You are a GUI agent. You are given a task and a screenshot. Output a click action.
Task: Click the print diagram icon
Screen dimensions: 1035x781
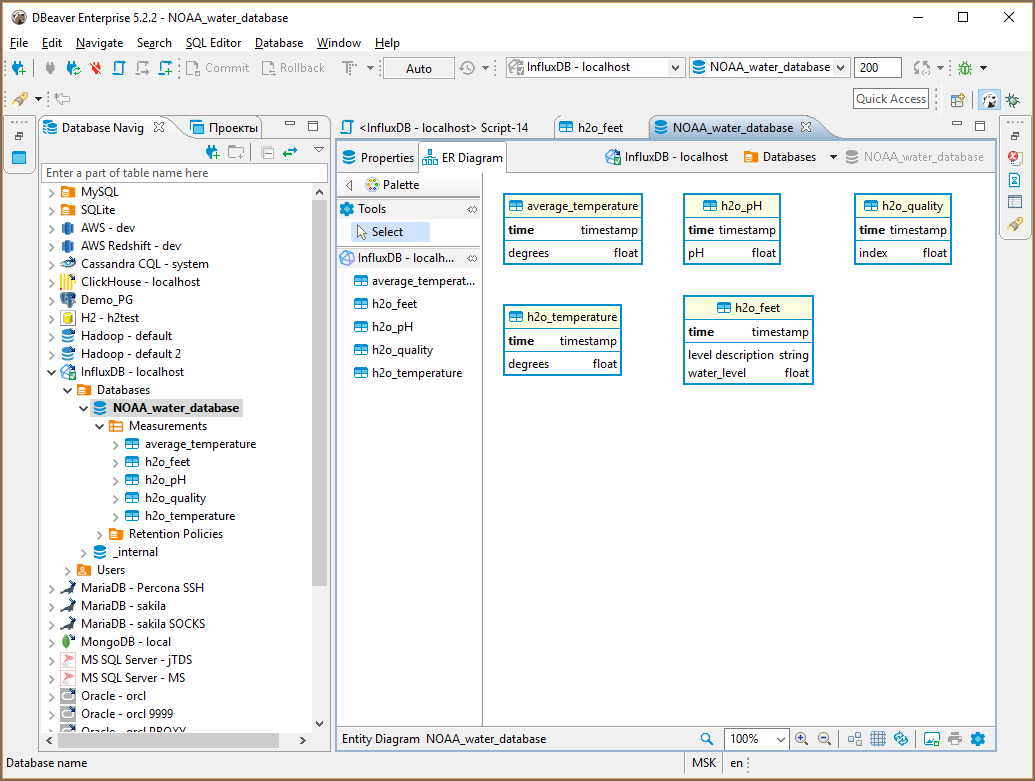pos(955,739)
